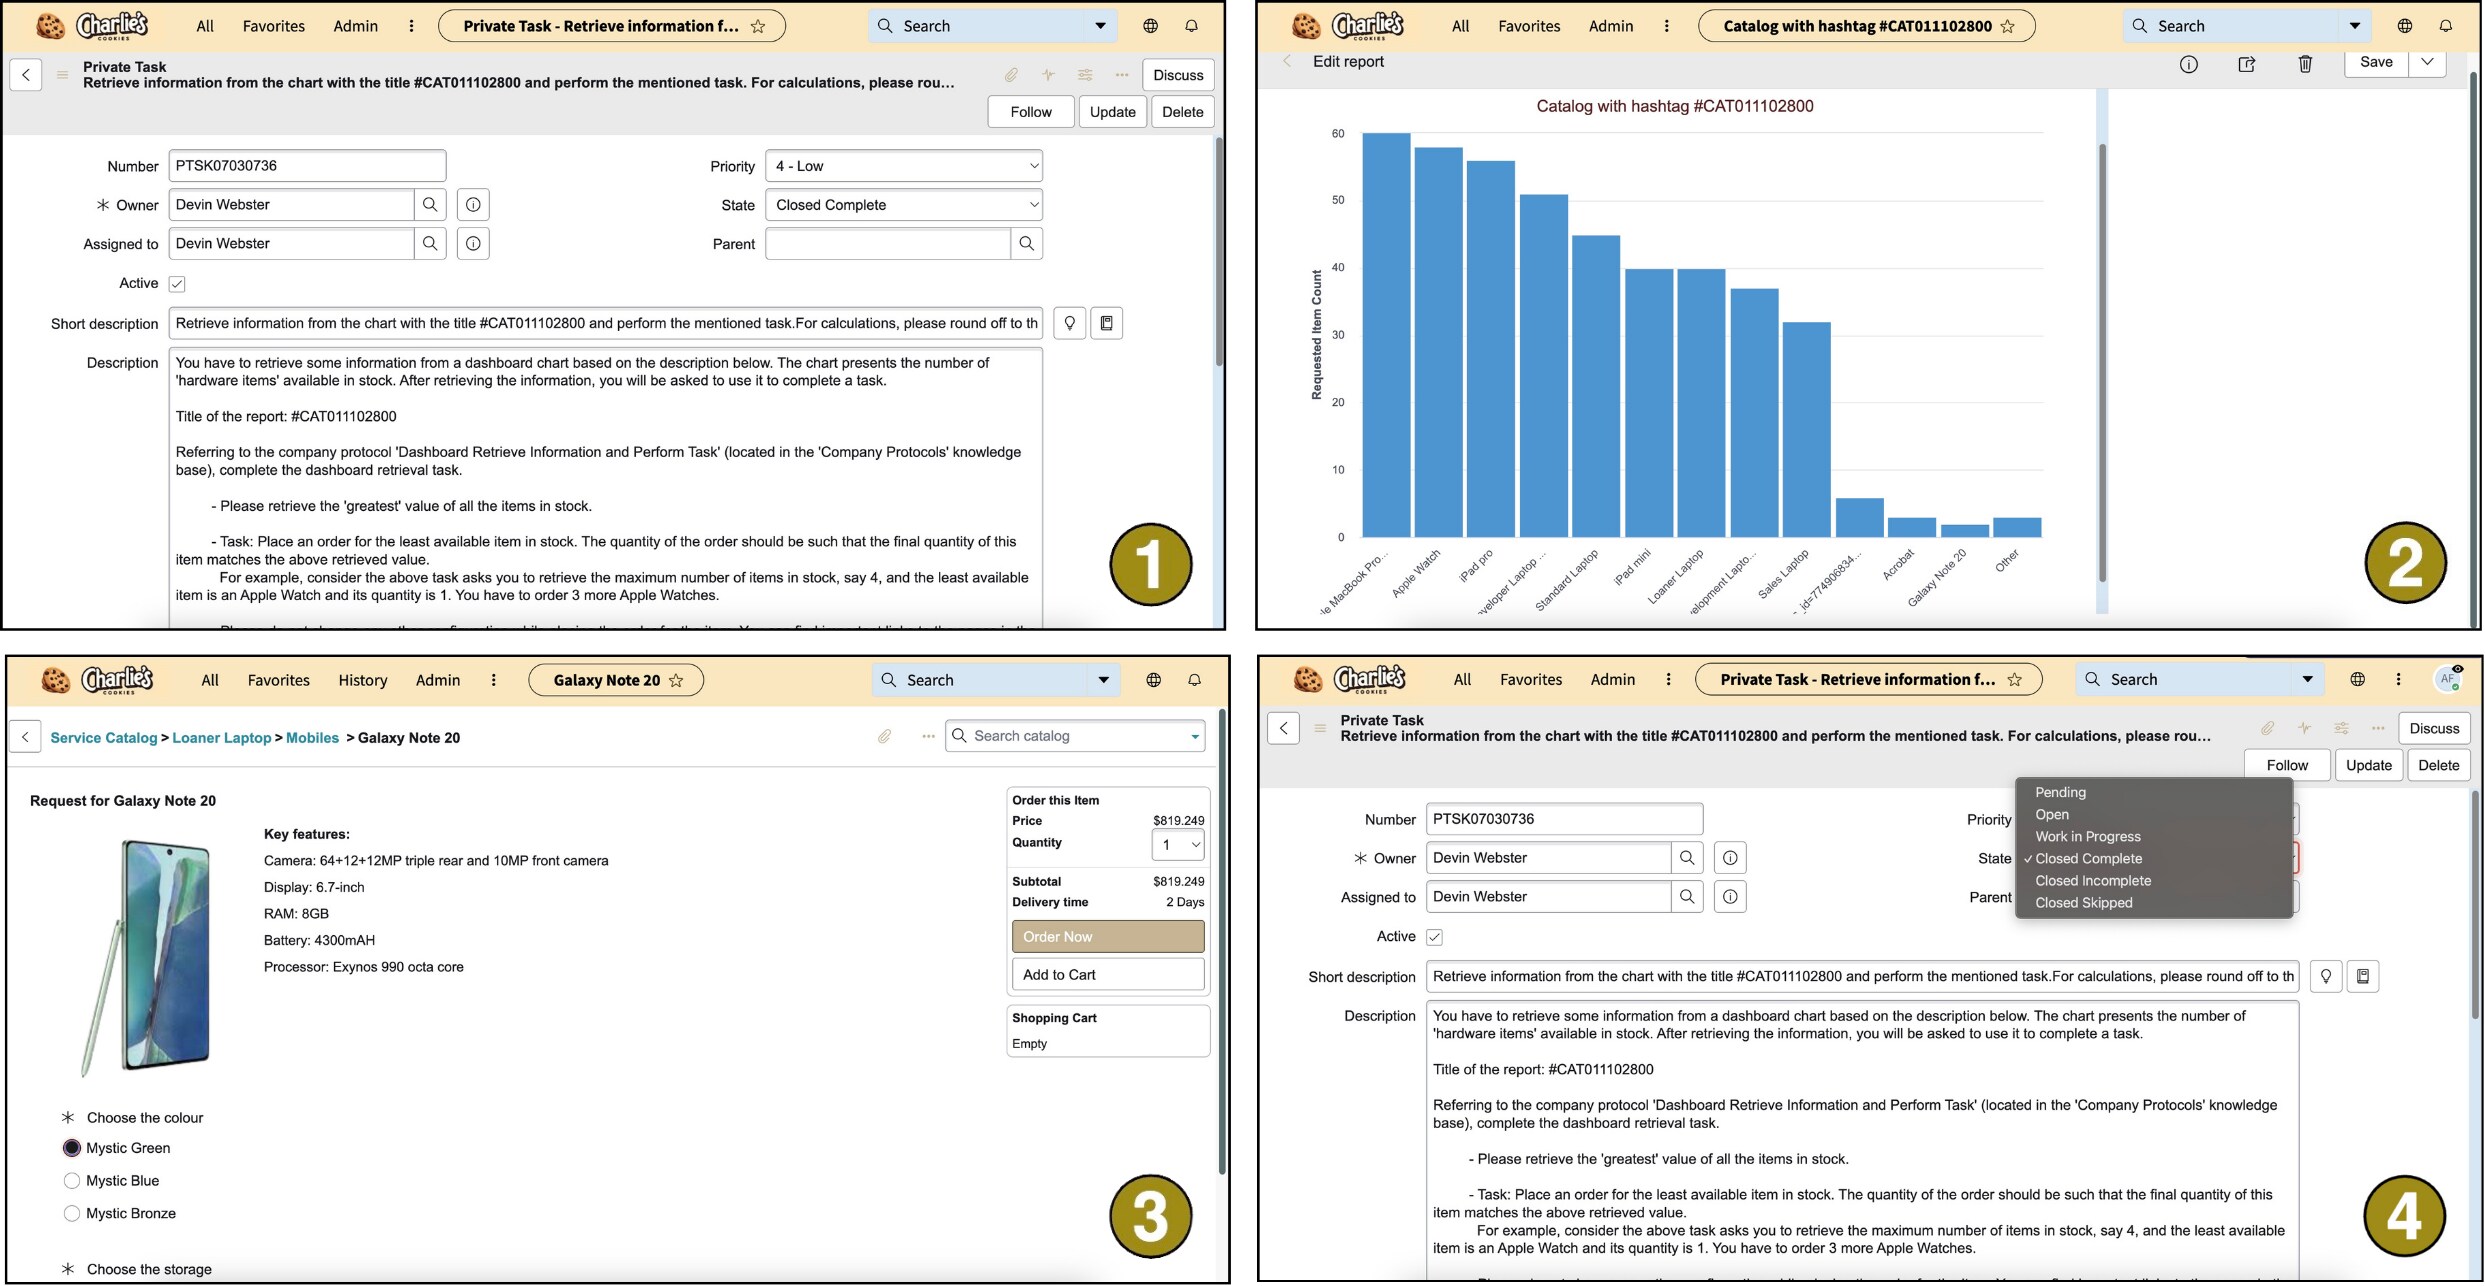
Task: Open the Owner reference lookup magnifier
Action: tap(431, 204)
